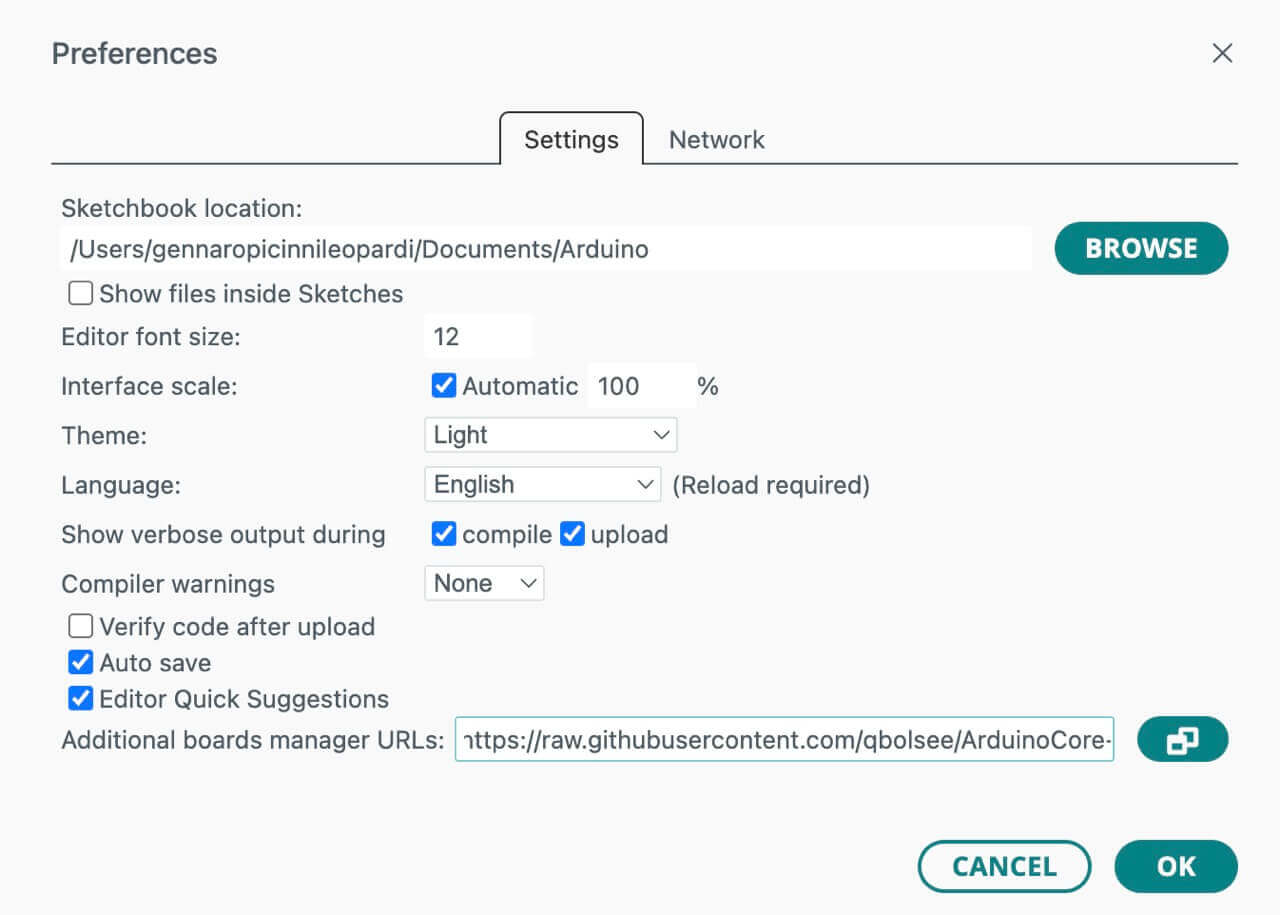Open the Theme dropdown showing Light
Screen dimensions: 1280x915
(x=550, y=434)
